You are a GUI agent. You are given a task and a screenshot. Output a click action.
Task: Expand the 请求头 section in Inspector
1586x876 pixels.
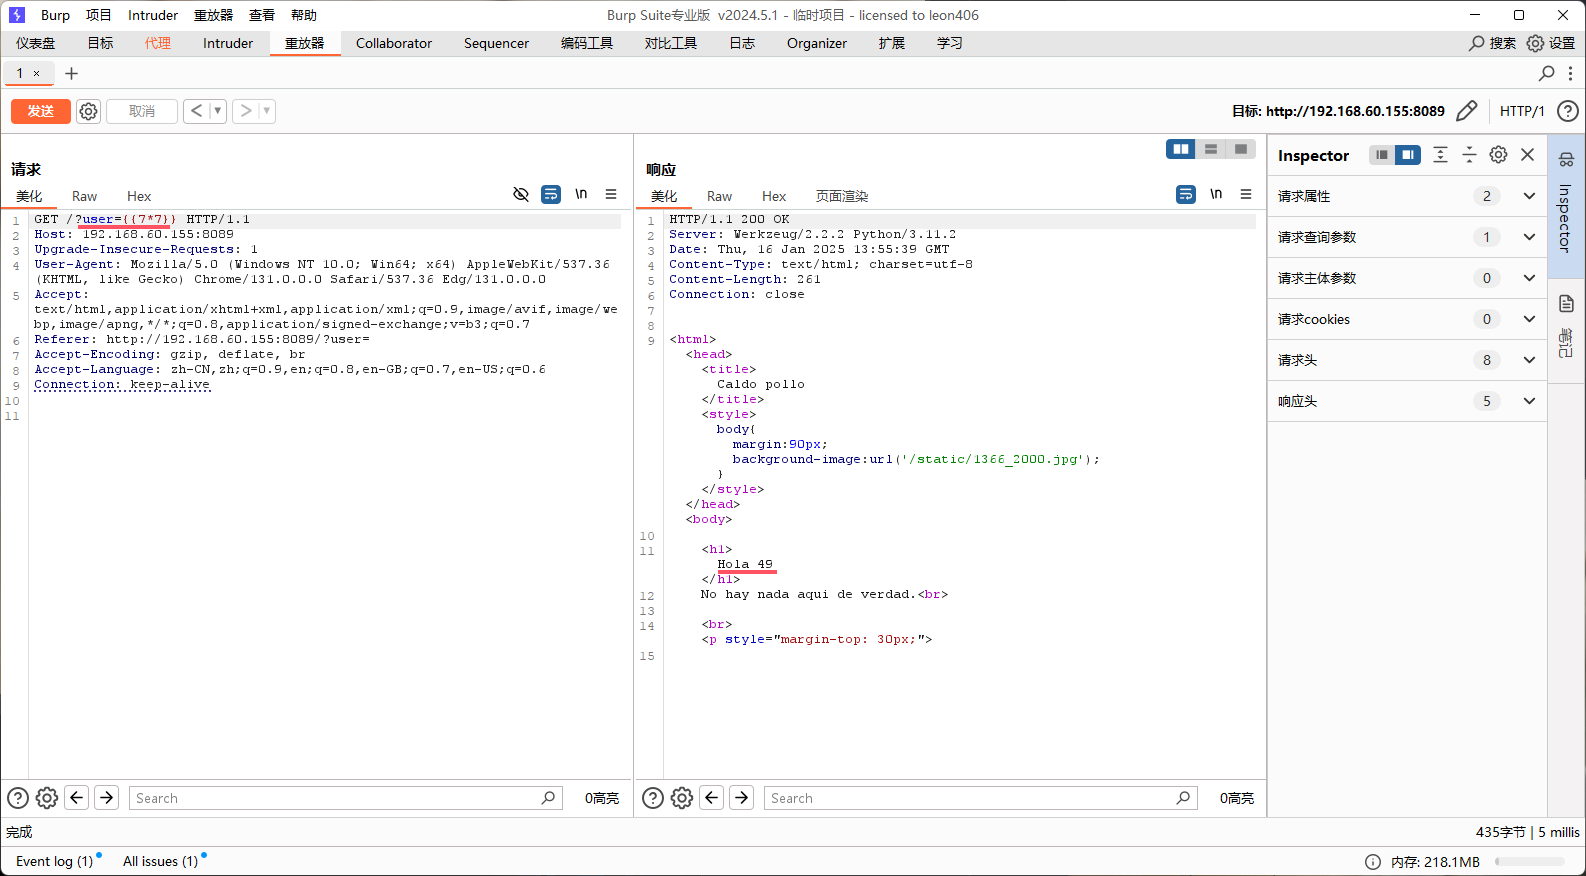tap(1529, 360)
